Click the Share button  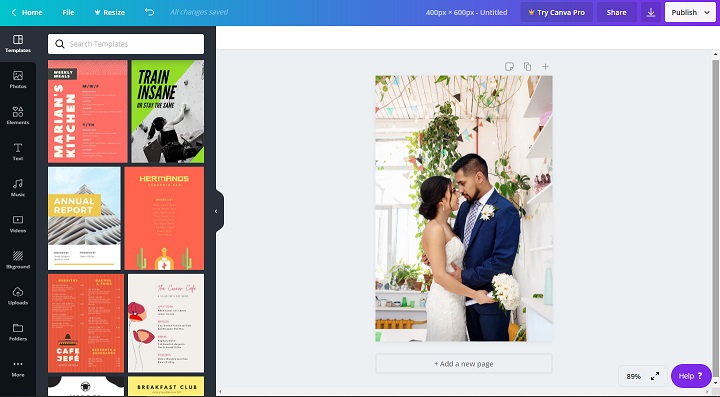pos(616,12)
